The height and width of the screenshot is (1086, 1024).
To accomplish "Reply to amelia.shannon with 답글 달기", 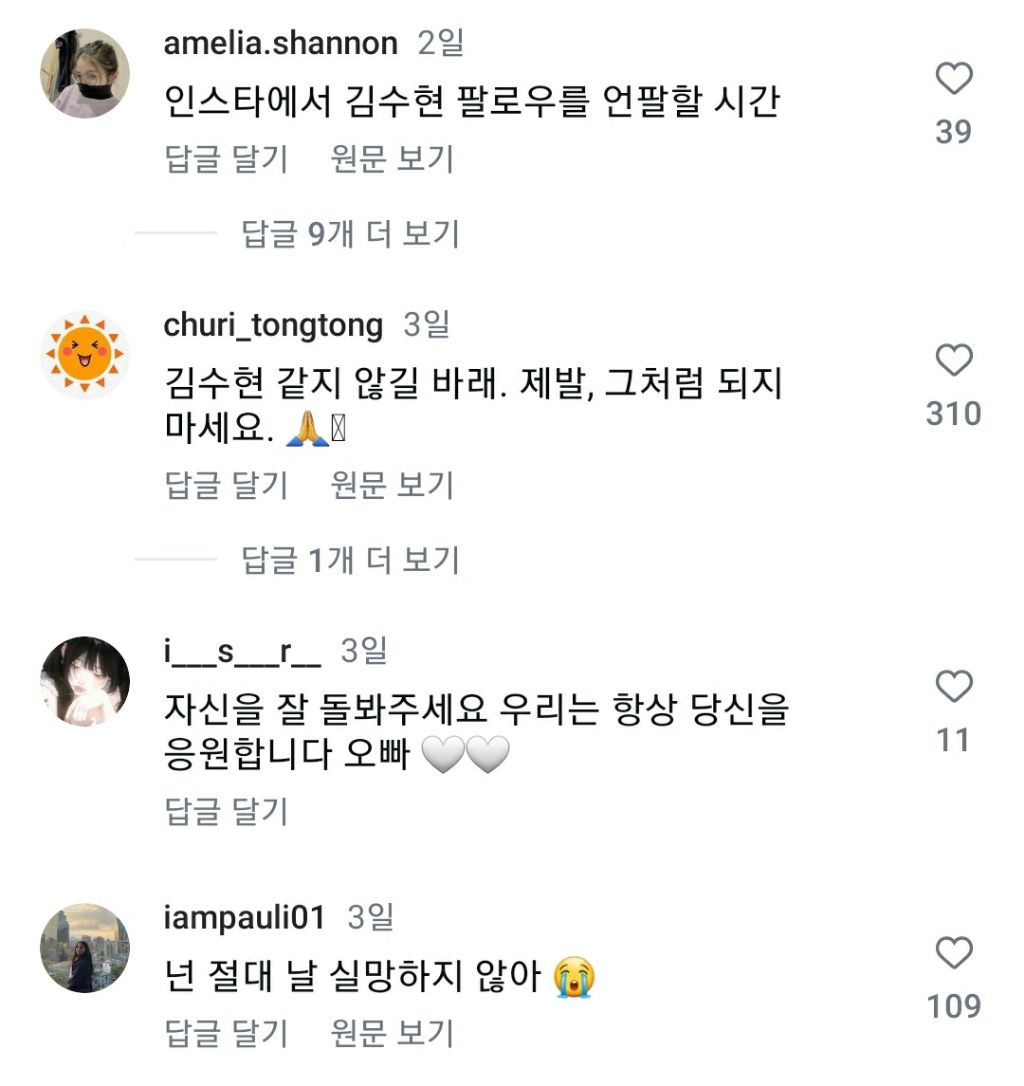I will point(226,159).
